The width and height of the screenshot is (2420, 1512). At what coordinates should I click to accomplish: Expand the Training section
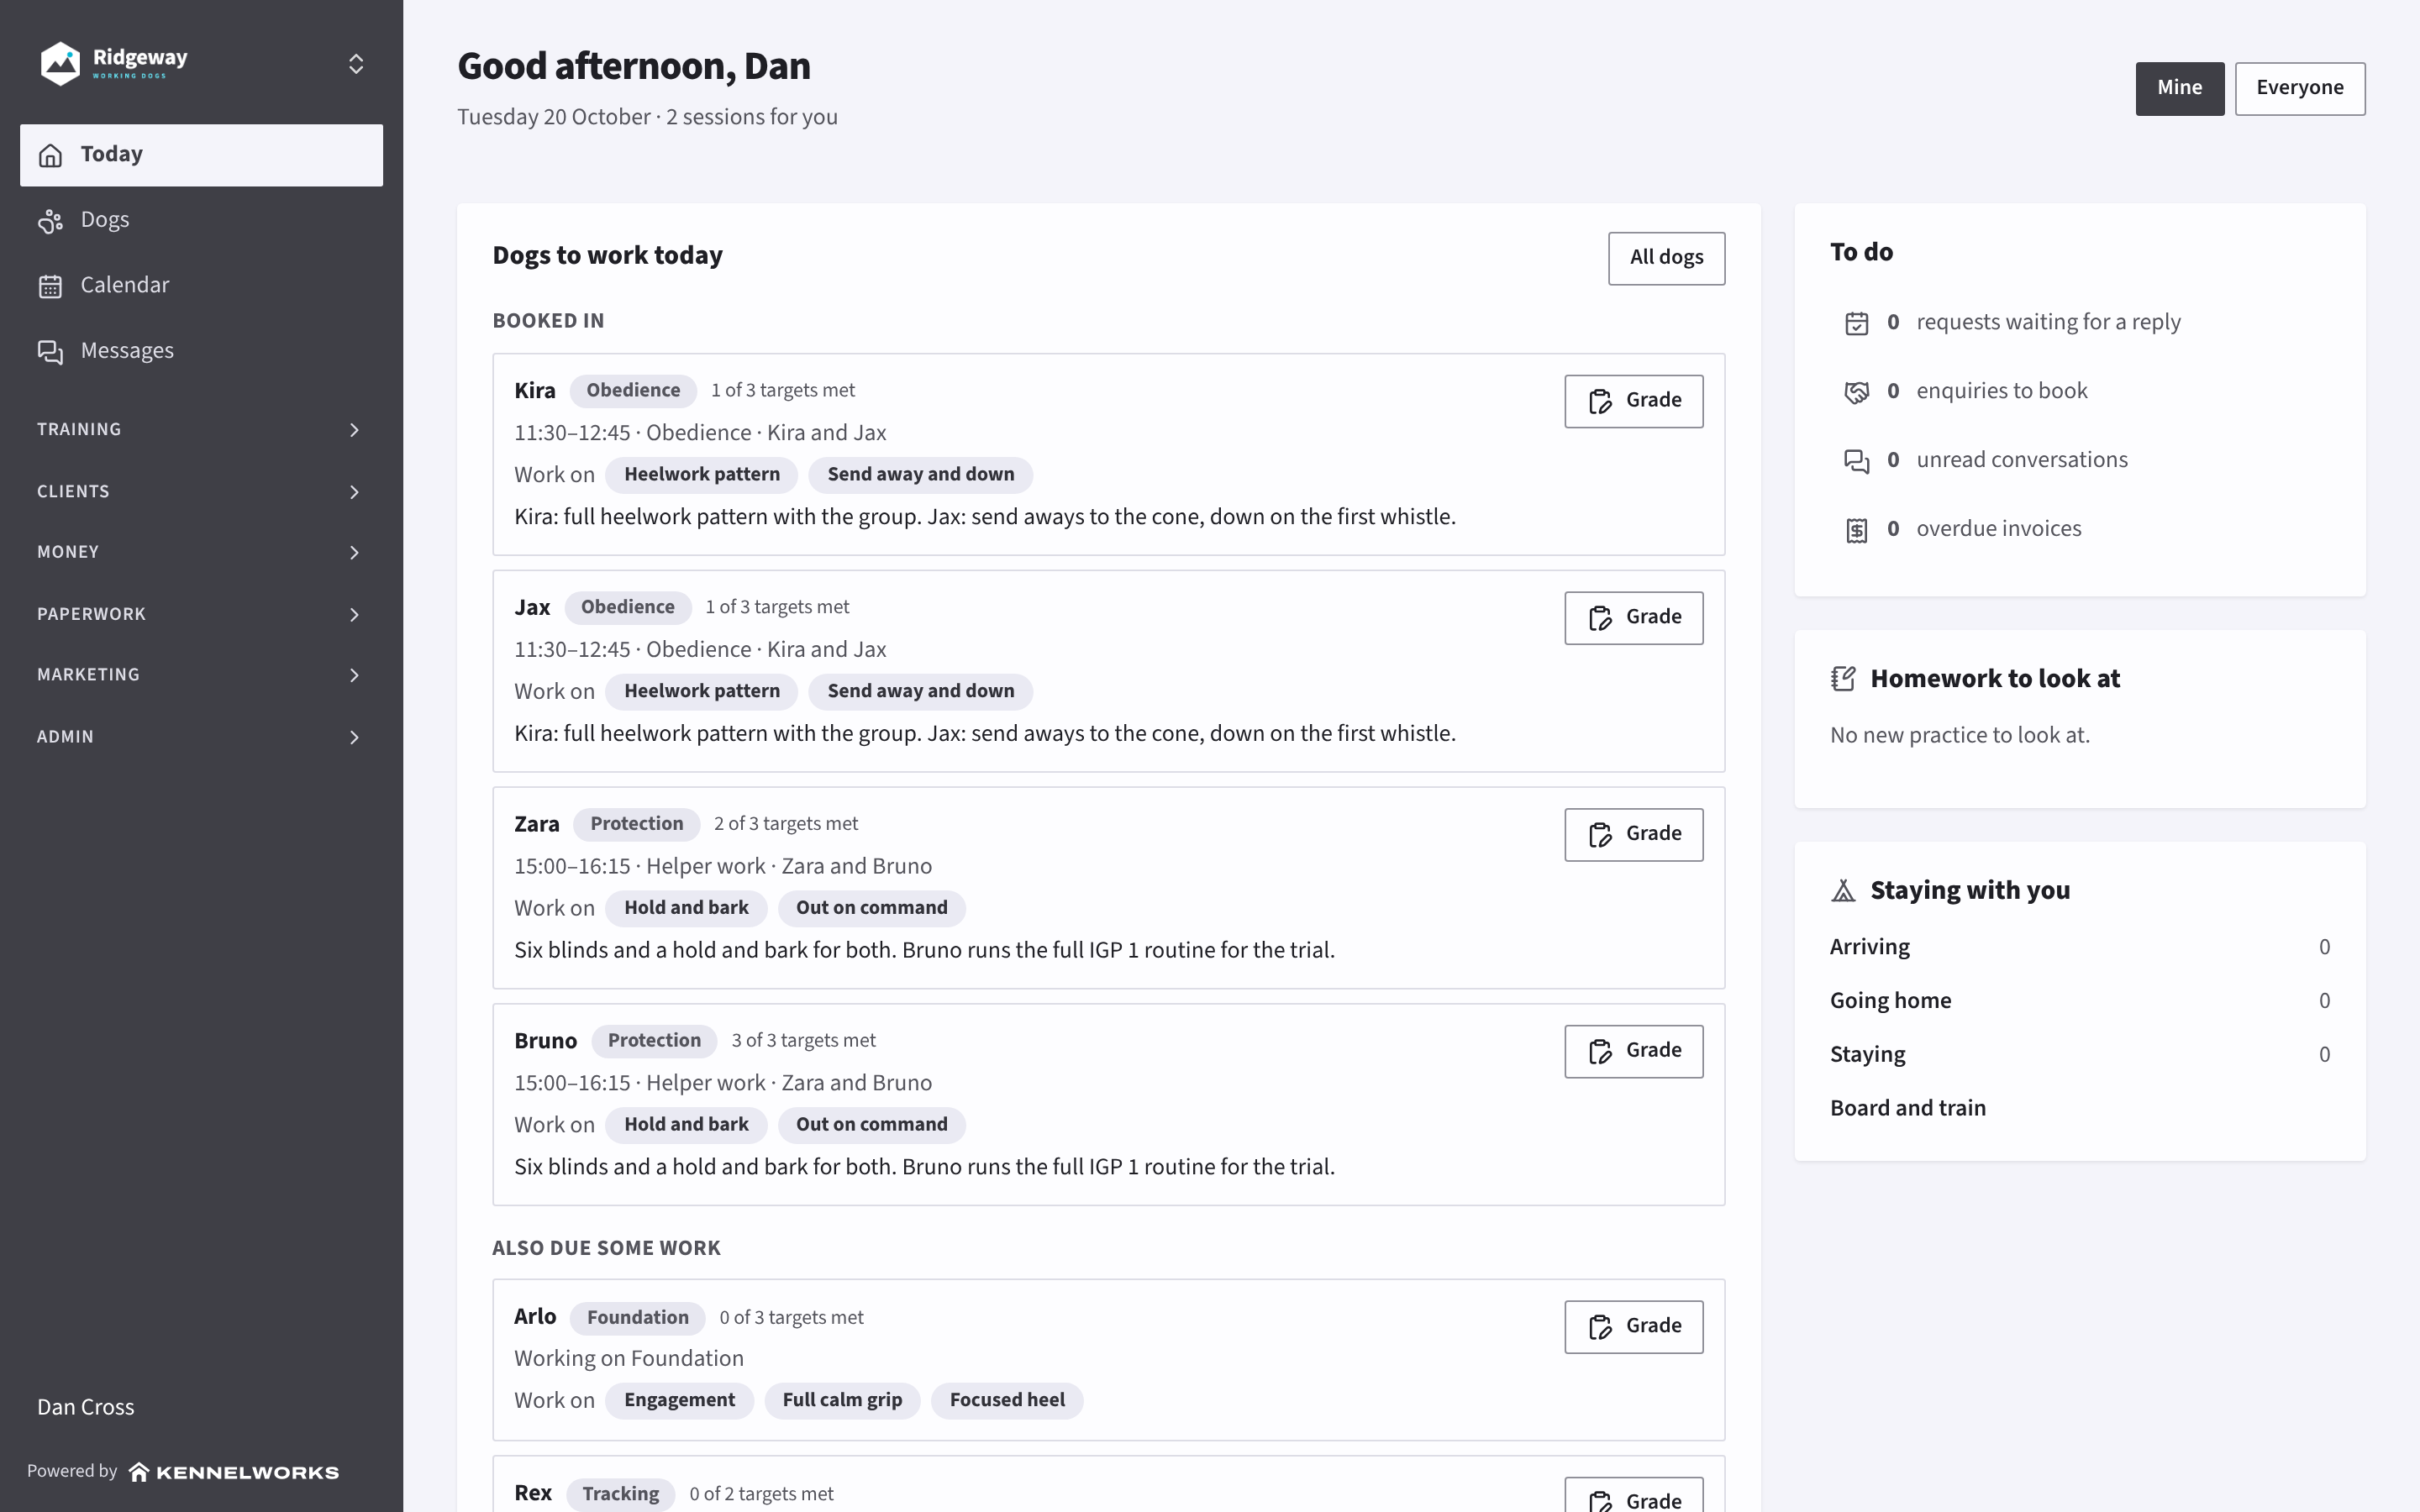201,430
